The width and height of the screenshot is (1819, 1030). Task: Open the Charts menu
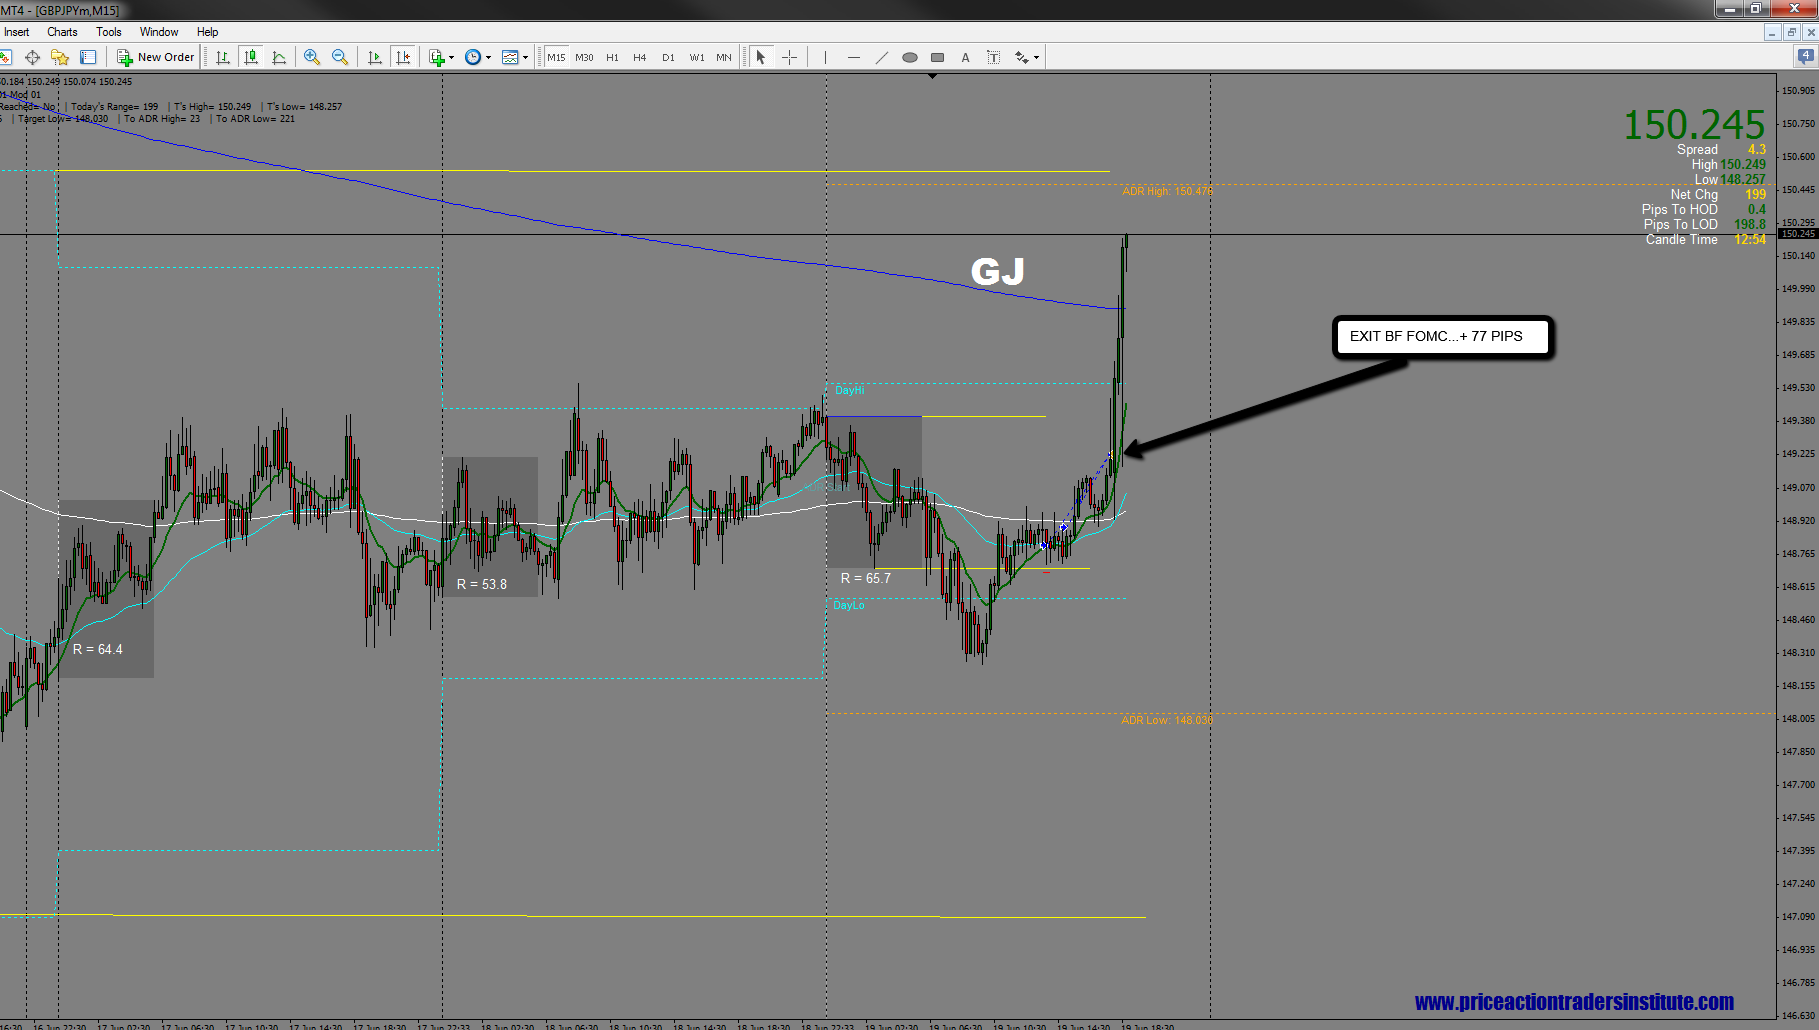(62, 32)
